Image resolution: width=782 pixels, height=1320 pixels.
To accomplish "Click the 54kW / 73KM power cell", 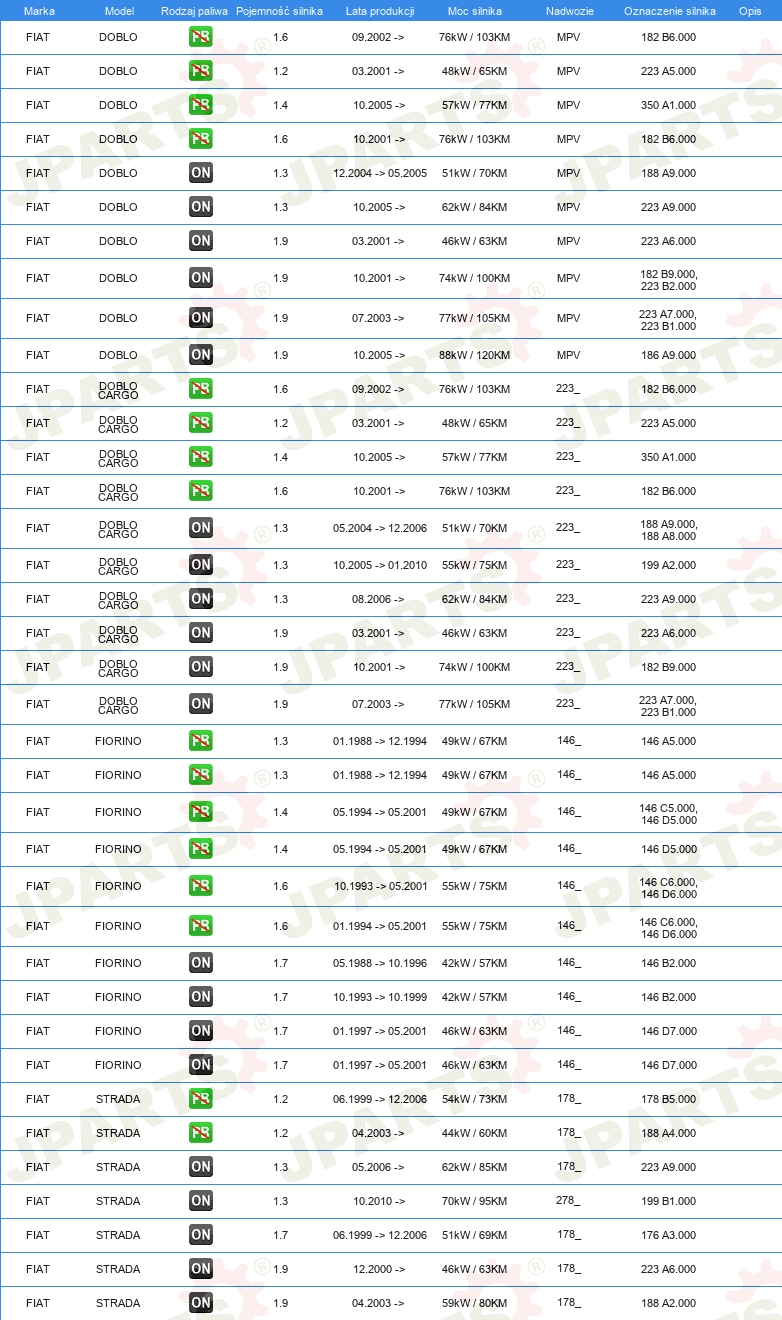I will [x=474, y=1099].
